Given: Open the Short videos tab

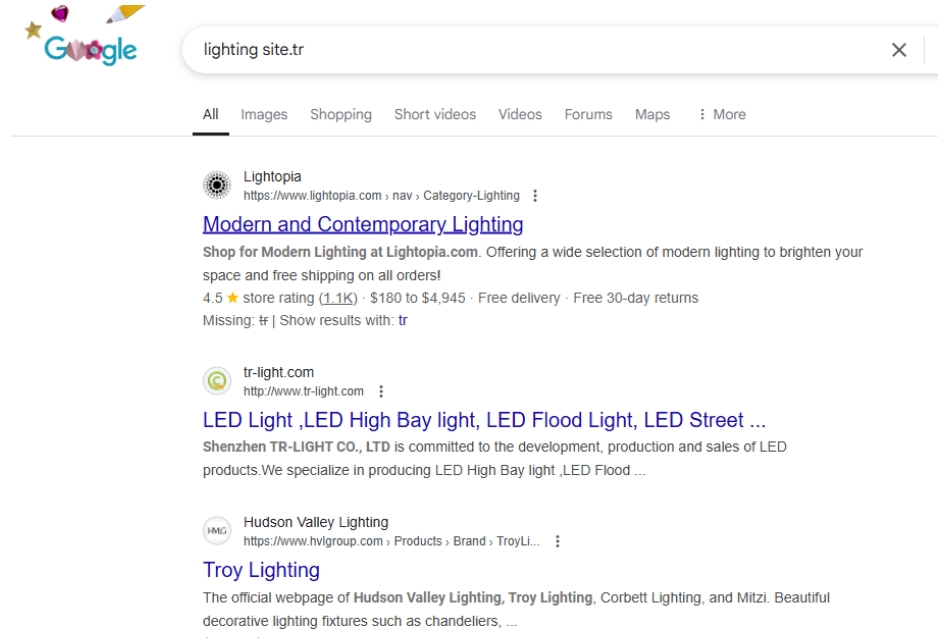Looking at the screenshot, I should pos(435,114).
